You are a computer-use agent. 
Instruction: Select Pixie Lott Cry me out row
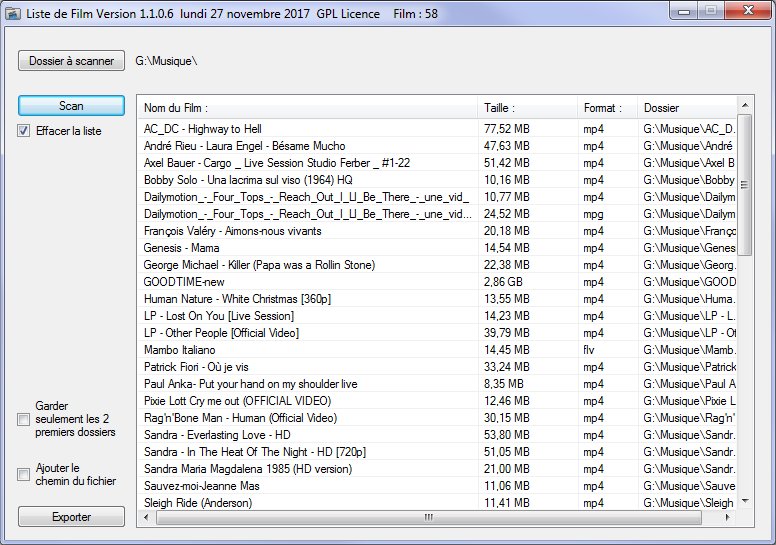437,401
